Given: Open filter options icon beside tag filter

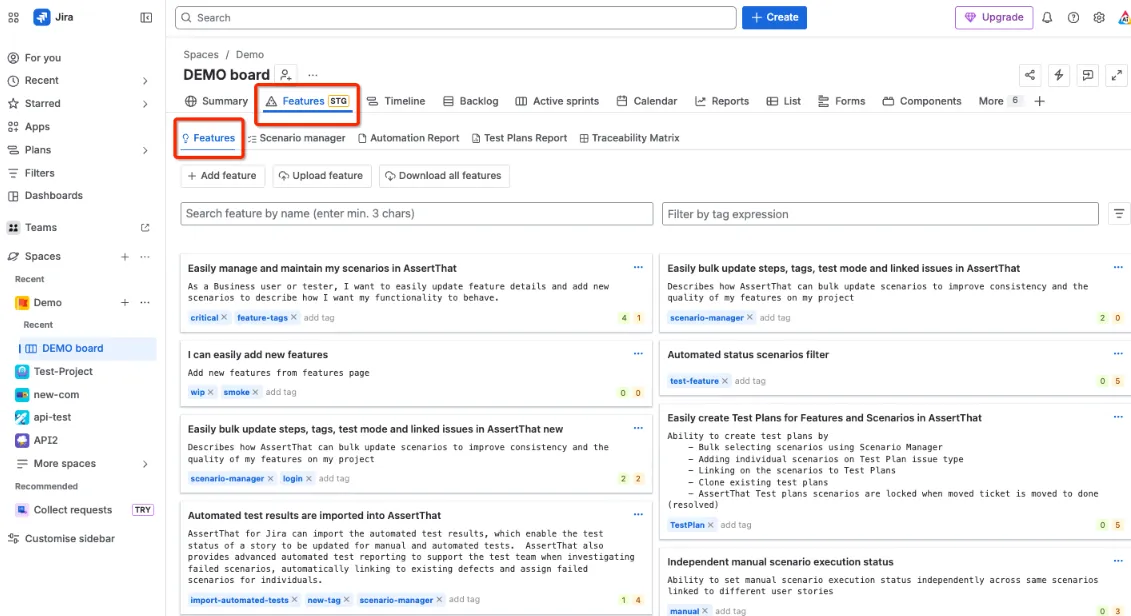Looking at the screenshot, I should point(1119,214).
